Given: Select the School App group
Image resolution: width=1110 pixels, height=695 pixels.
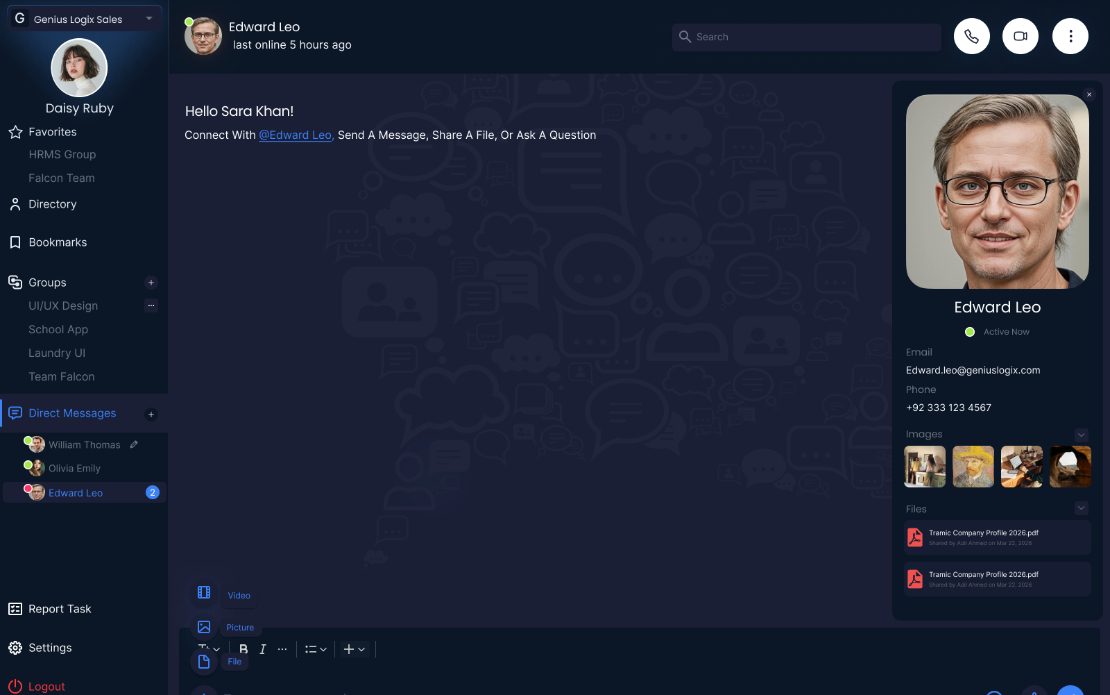Looking at the screenshot, I should pyautogui.click(x=58, y=329).
